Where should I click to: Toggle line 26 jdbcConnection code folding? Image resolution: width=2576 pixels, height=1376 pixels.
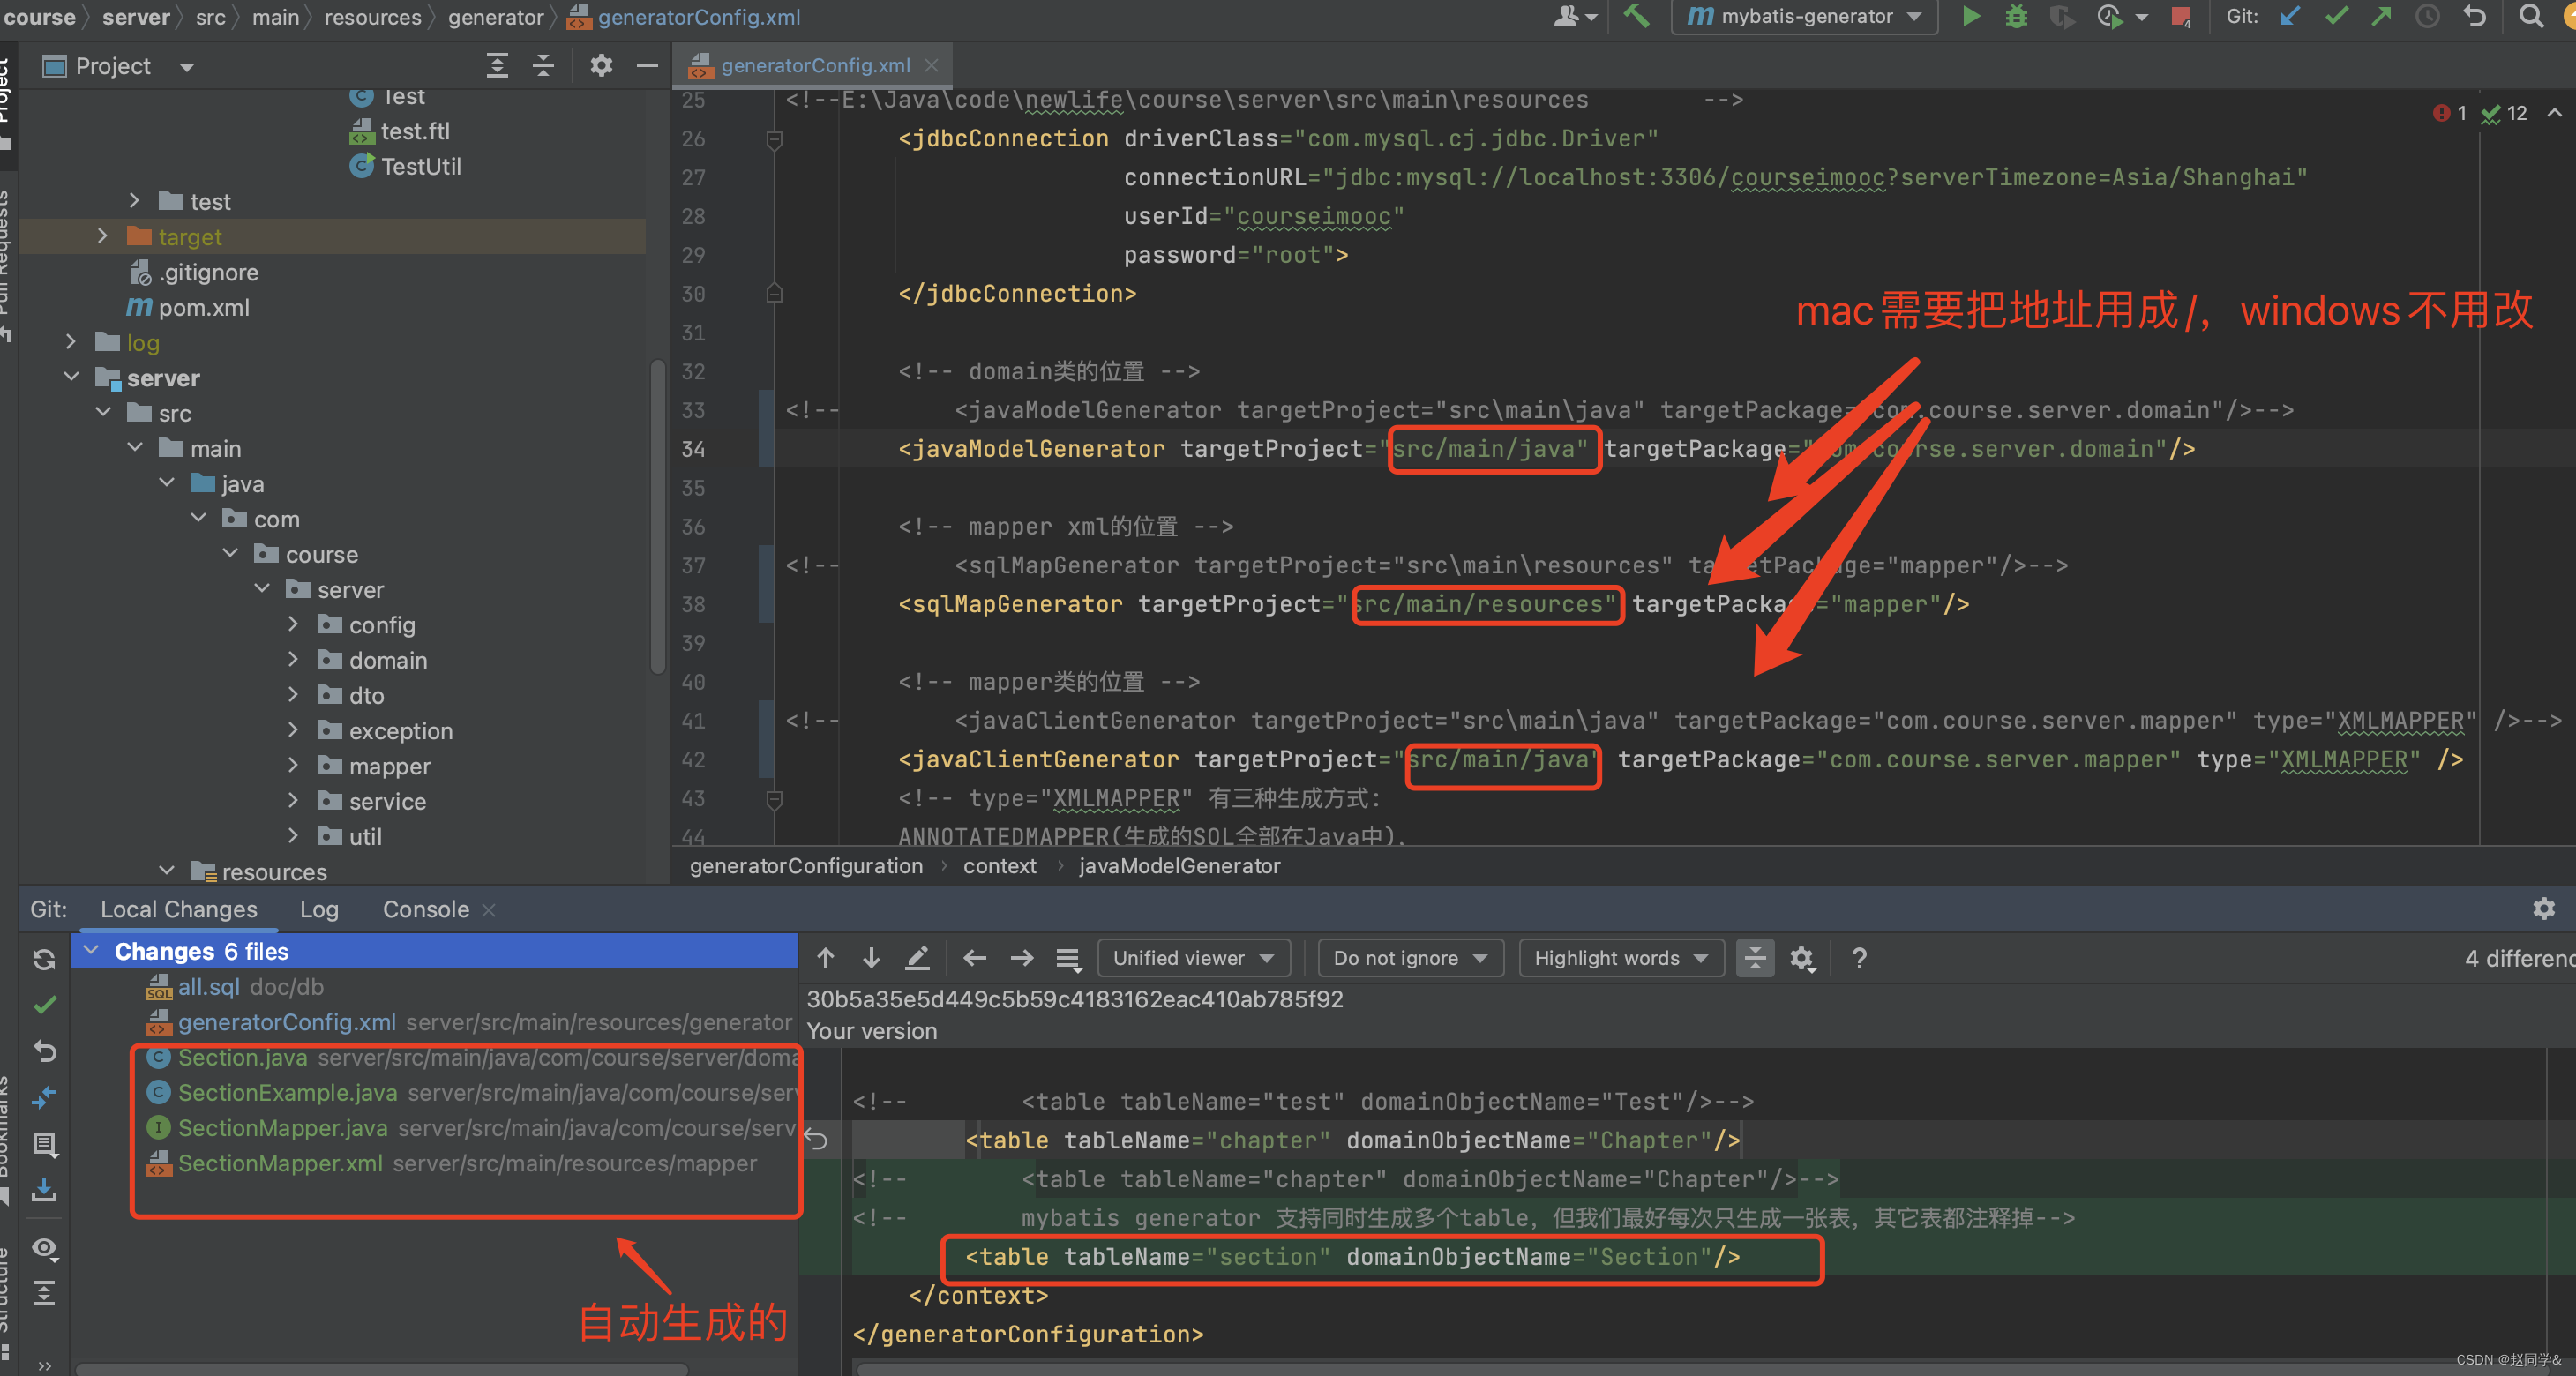click(773, 139)
